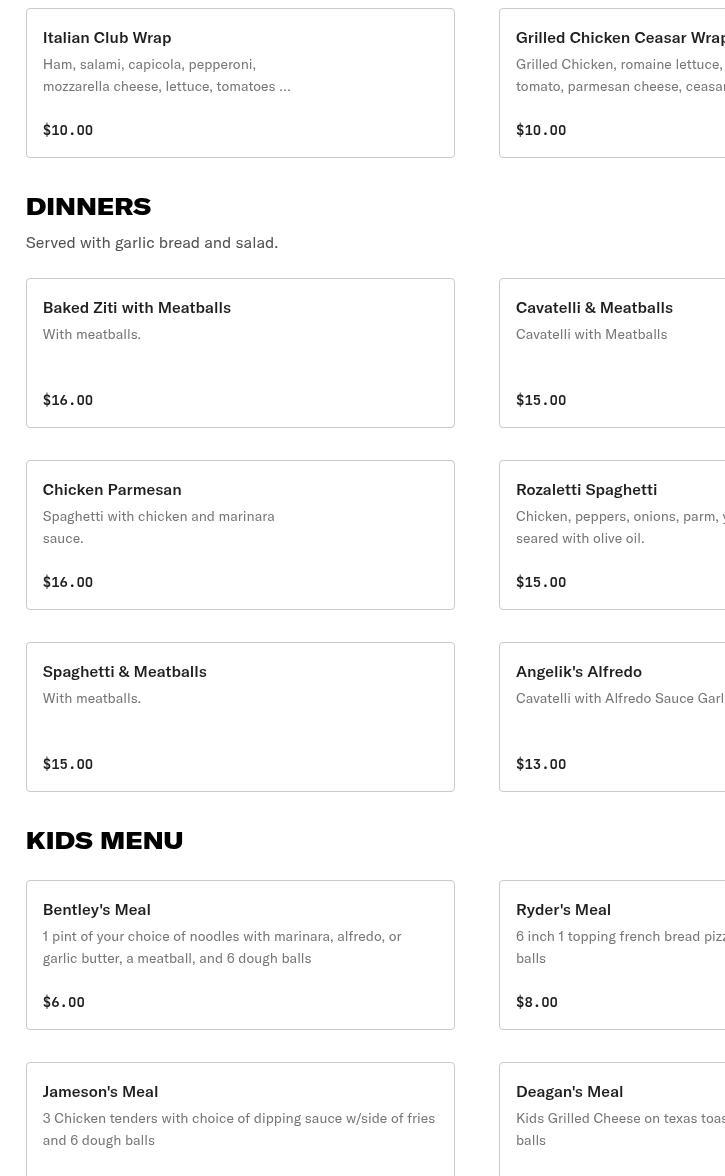Select Bentley's Meal from kids menu
Image resolution: width=725 pixels, height=1176 pixels.
(x=240, y=955)
